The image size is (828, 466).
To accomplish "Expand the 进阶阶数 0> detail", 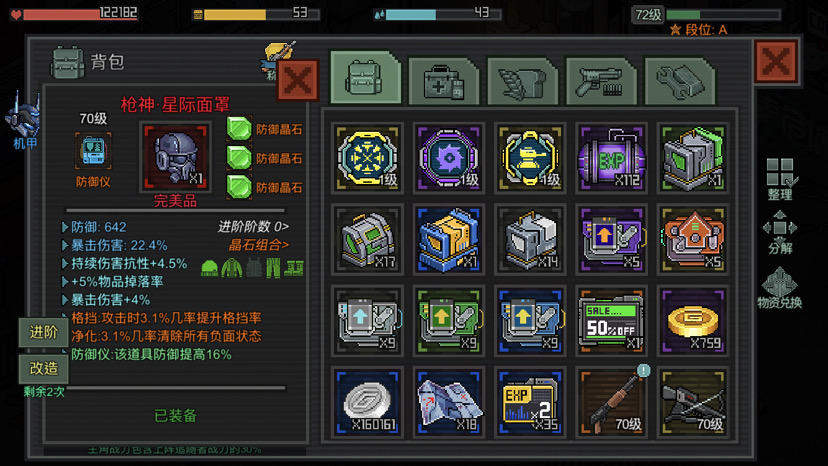I will pos(253,227).
